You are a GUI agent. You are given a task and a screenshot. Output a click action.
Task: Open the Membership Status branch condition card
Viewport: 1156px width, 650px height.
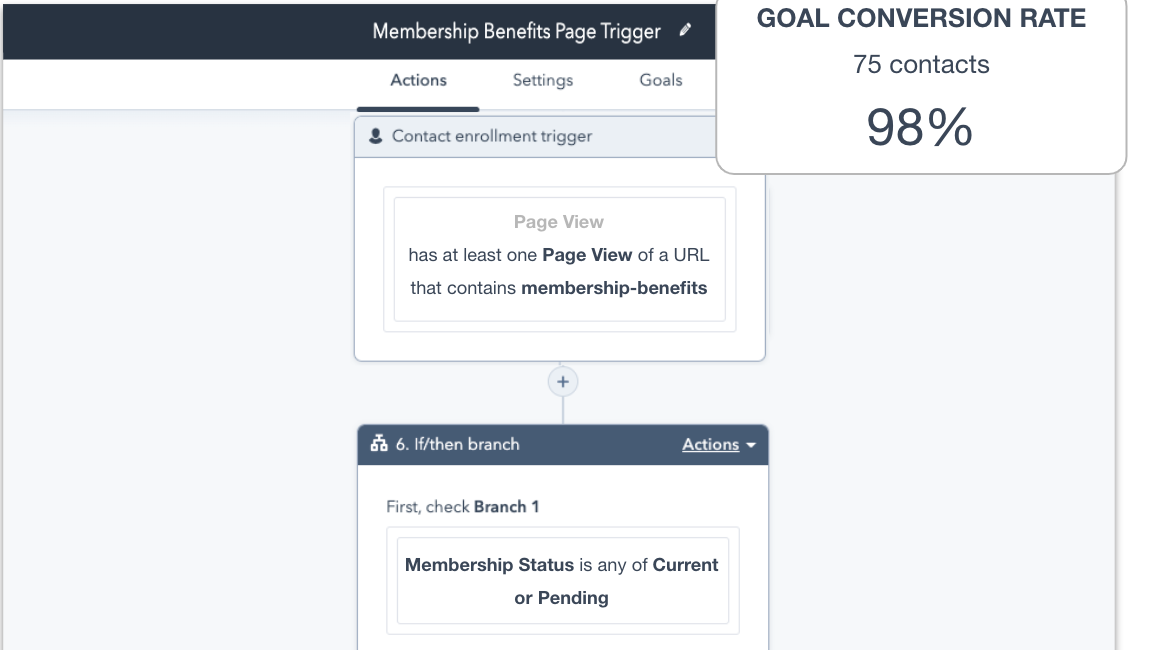tap(562, 581)
